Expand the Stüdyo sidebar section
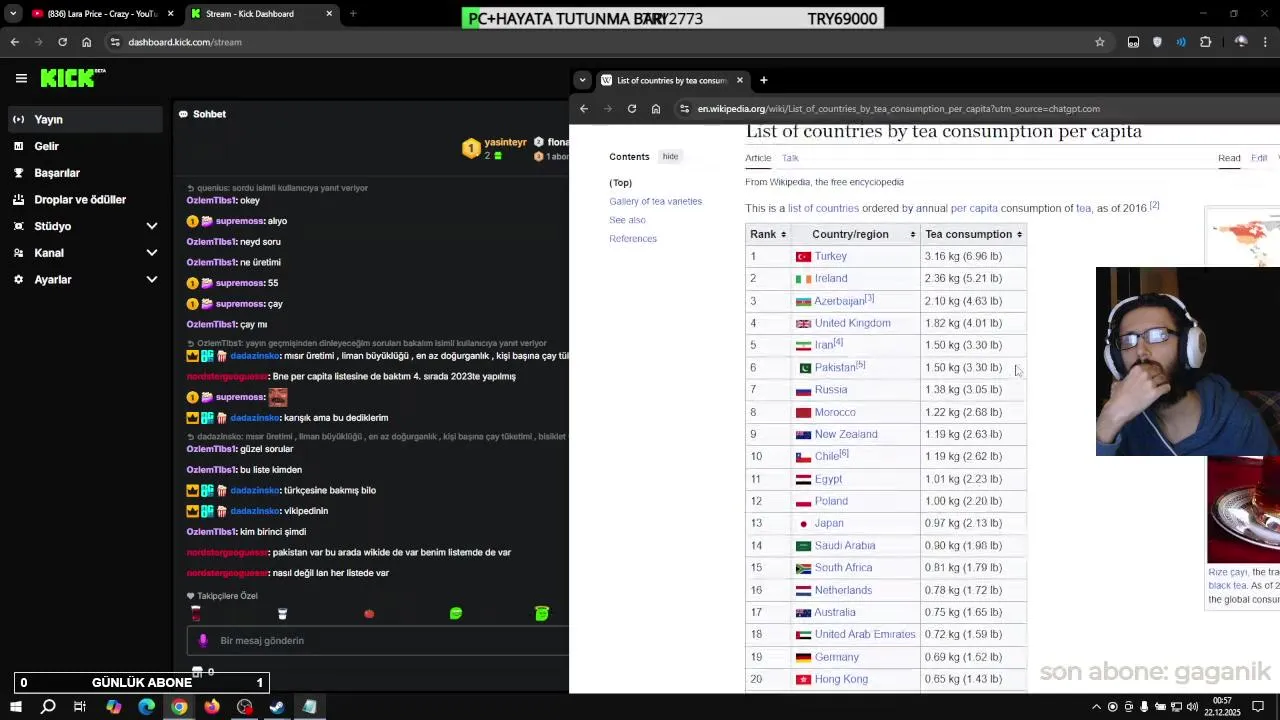 [x=152, y=226]
